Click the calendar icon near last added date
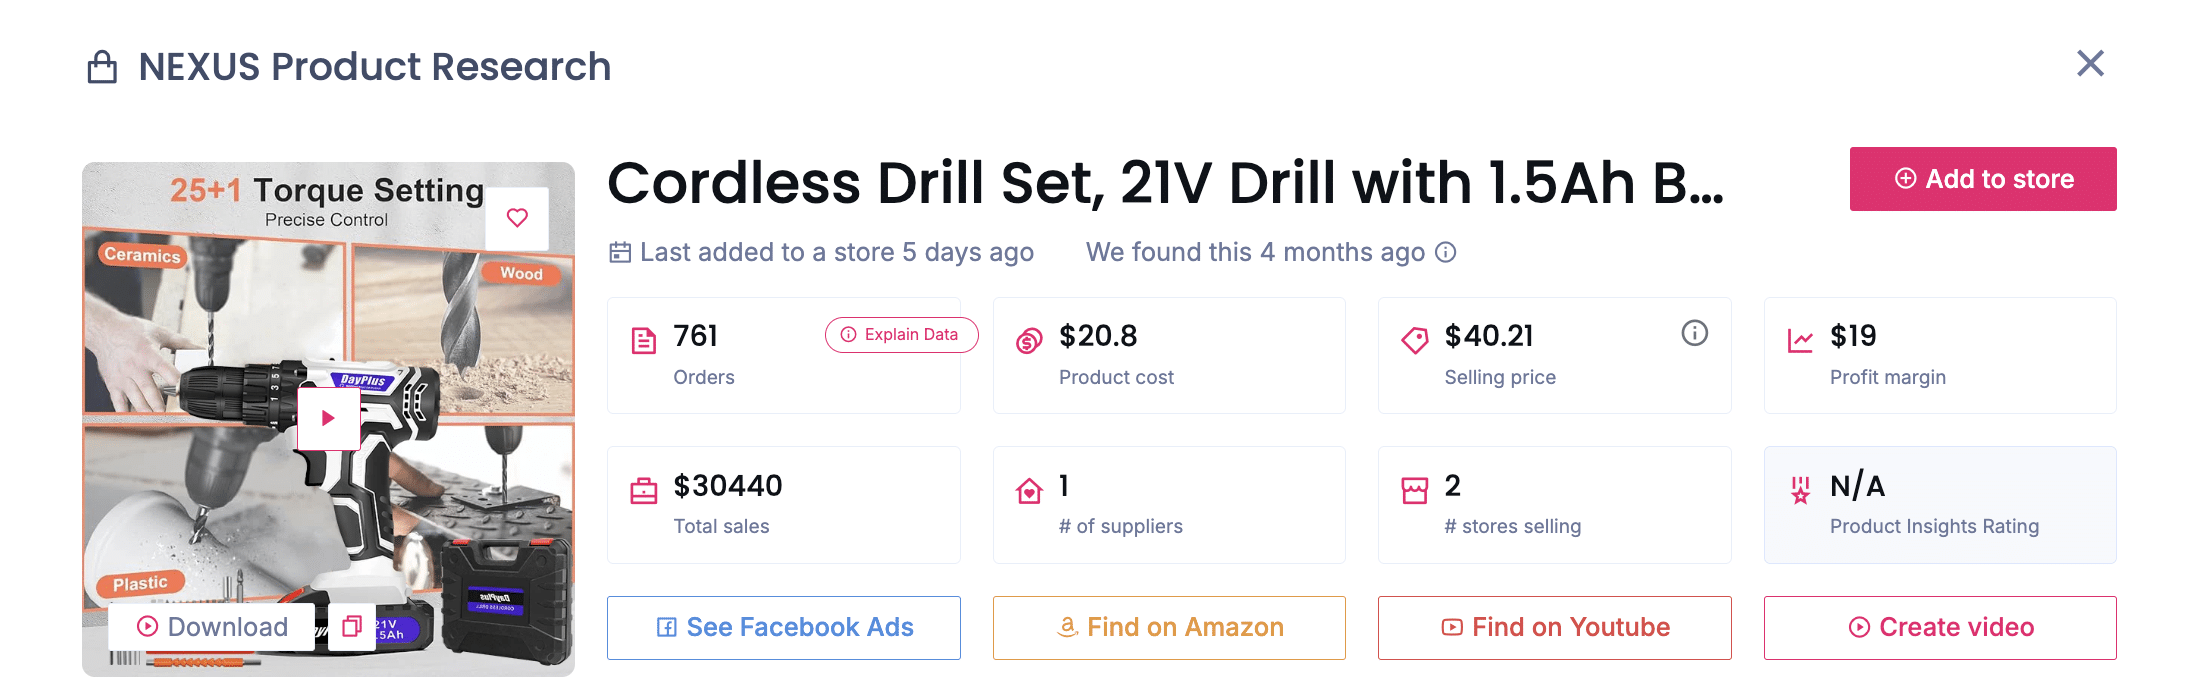This screenshot has width=2210, height=684. [620, 252]
